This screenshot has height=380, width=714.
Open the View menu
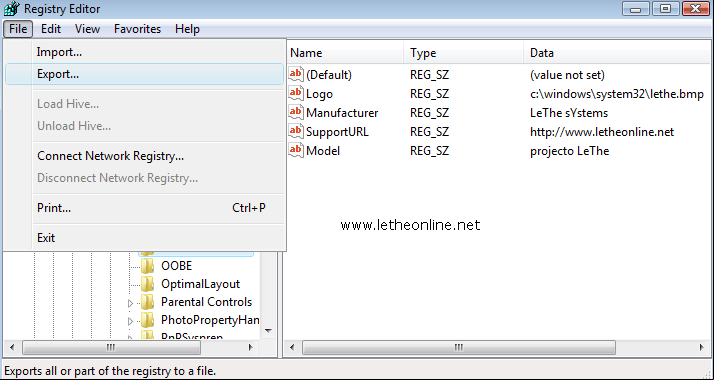[87, 29]
